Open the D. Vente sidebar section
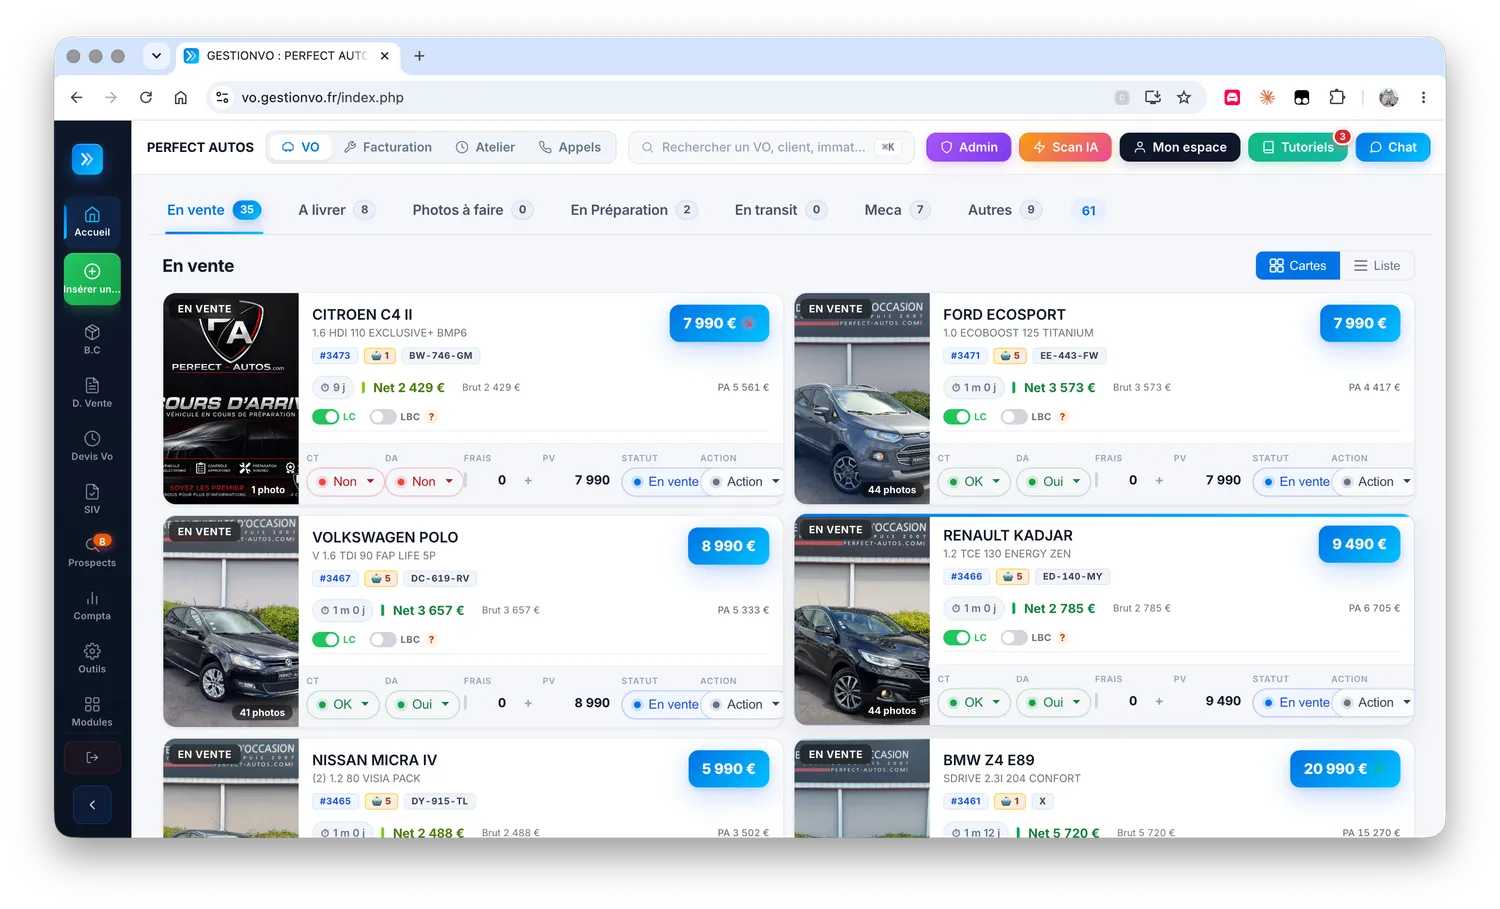This screenshot has height=909, width=1500. [92, 392]
